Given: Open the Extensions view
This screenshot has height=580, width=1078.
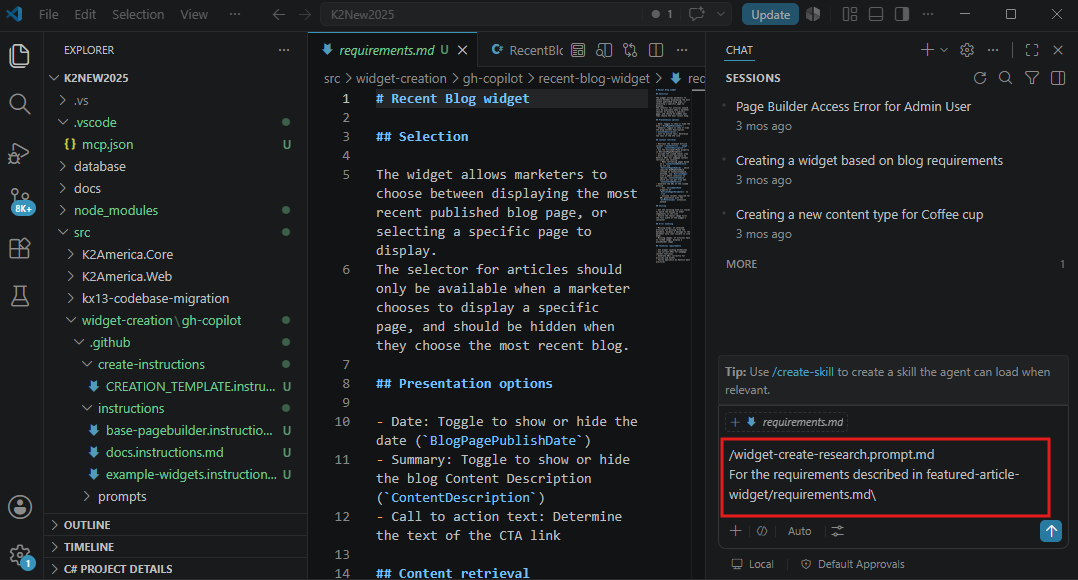Looking at the screenshot, I should click(x=19, y=248).
